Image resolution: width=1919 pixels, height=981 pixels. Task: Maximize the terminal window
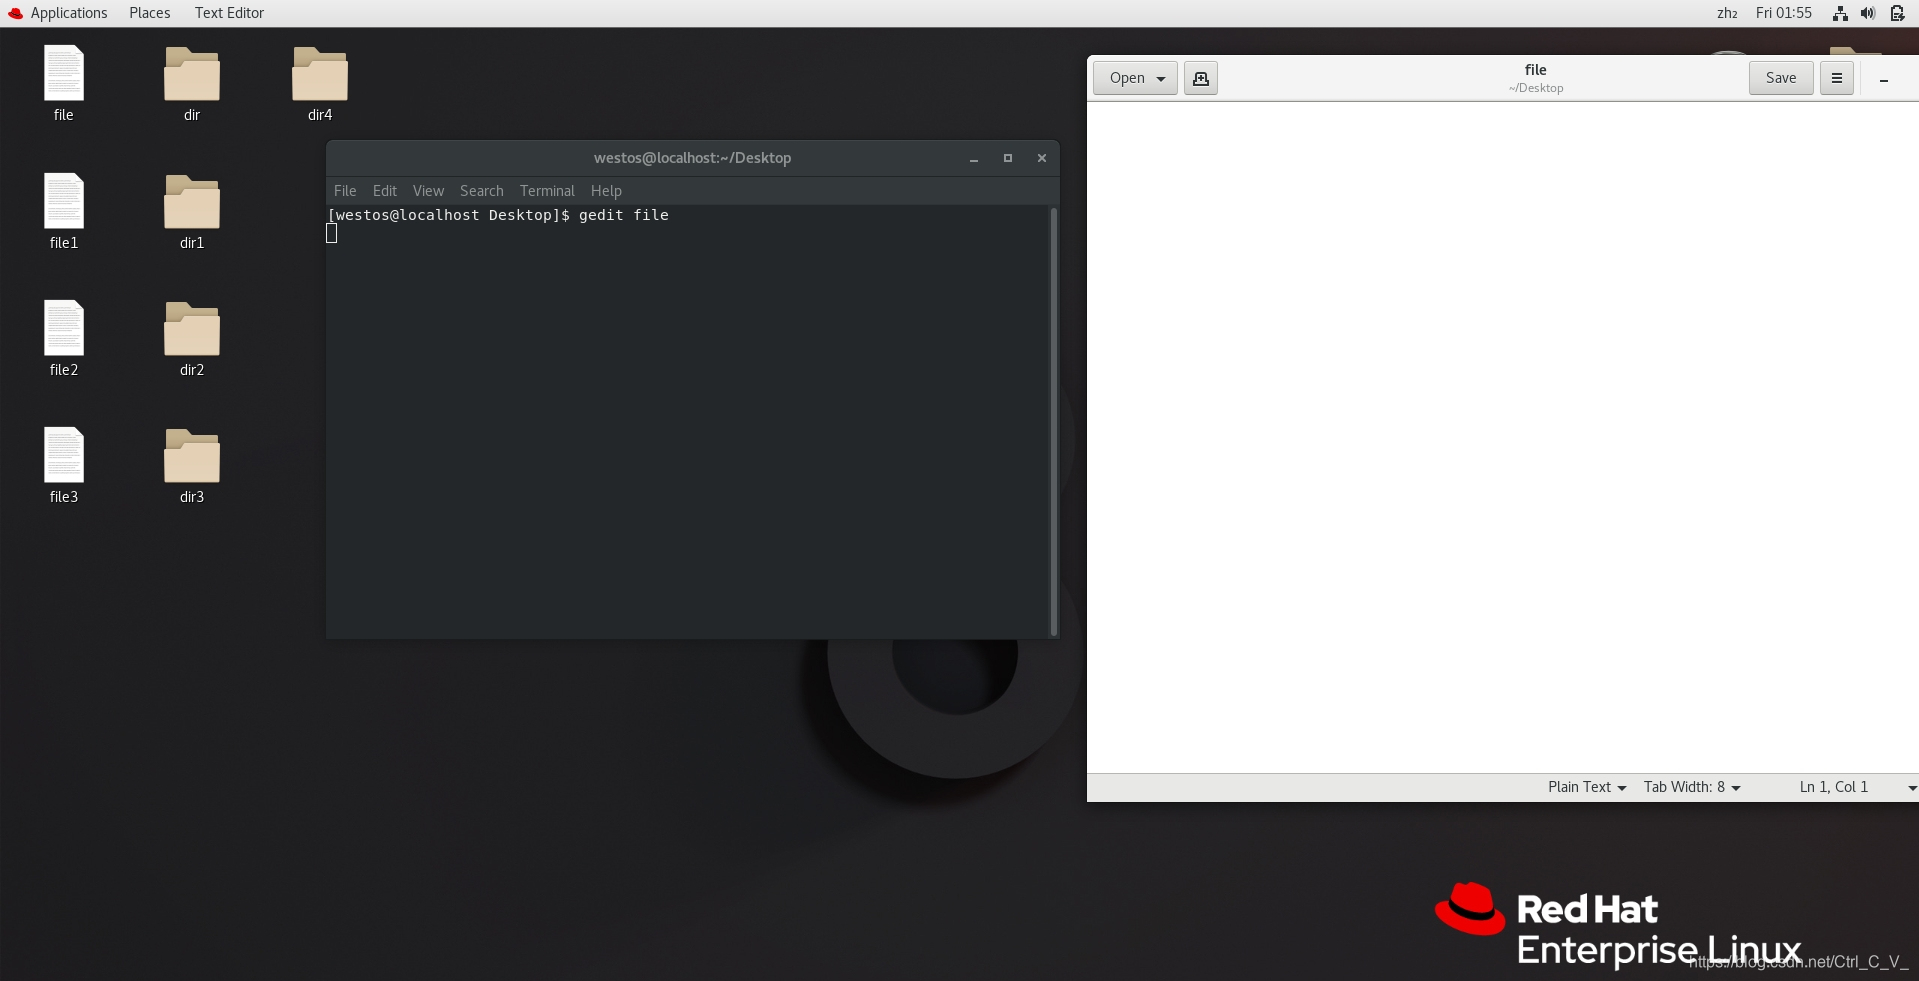click(1008, 158)
